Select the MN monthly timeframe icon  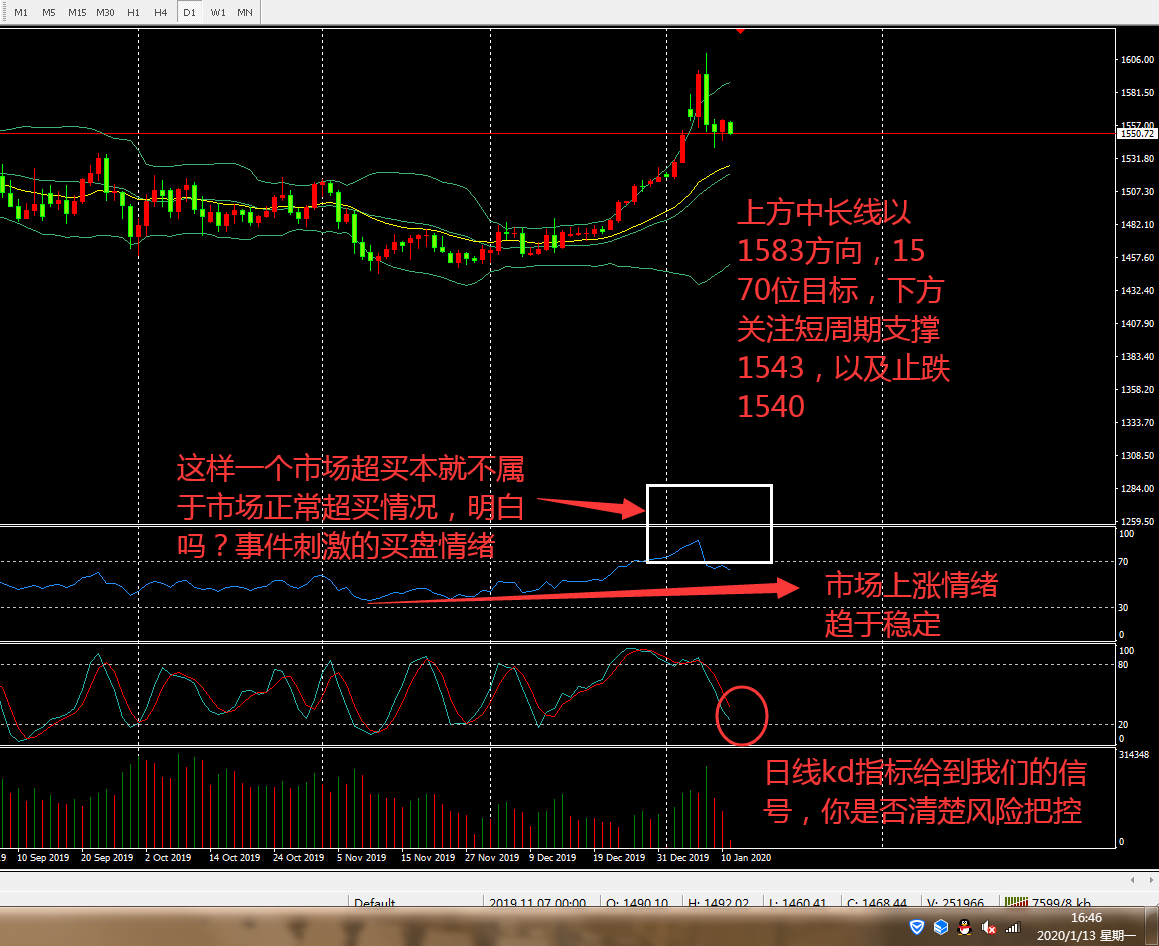point(243,12)
